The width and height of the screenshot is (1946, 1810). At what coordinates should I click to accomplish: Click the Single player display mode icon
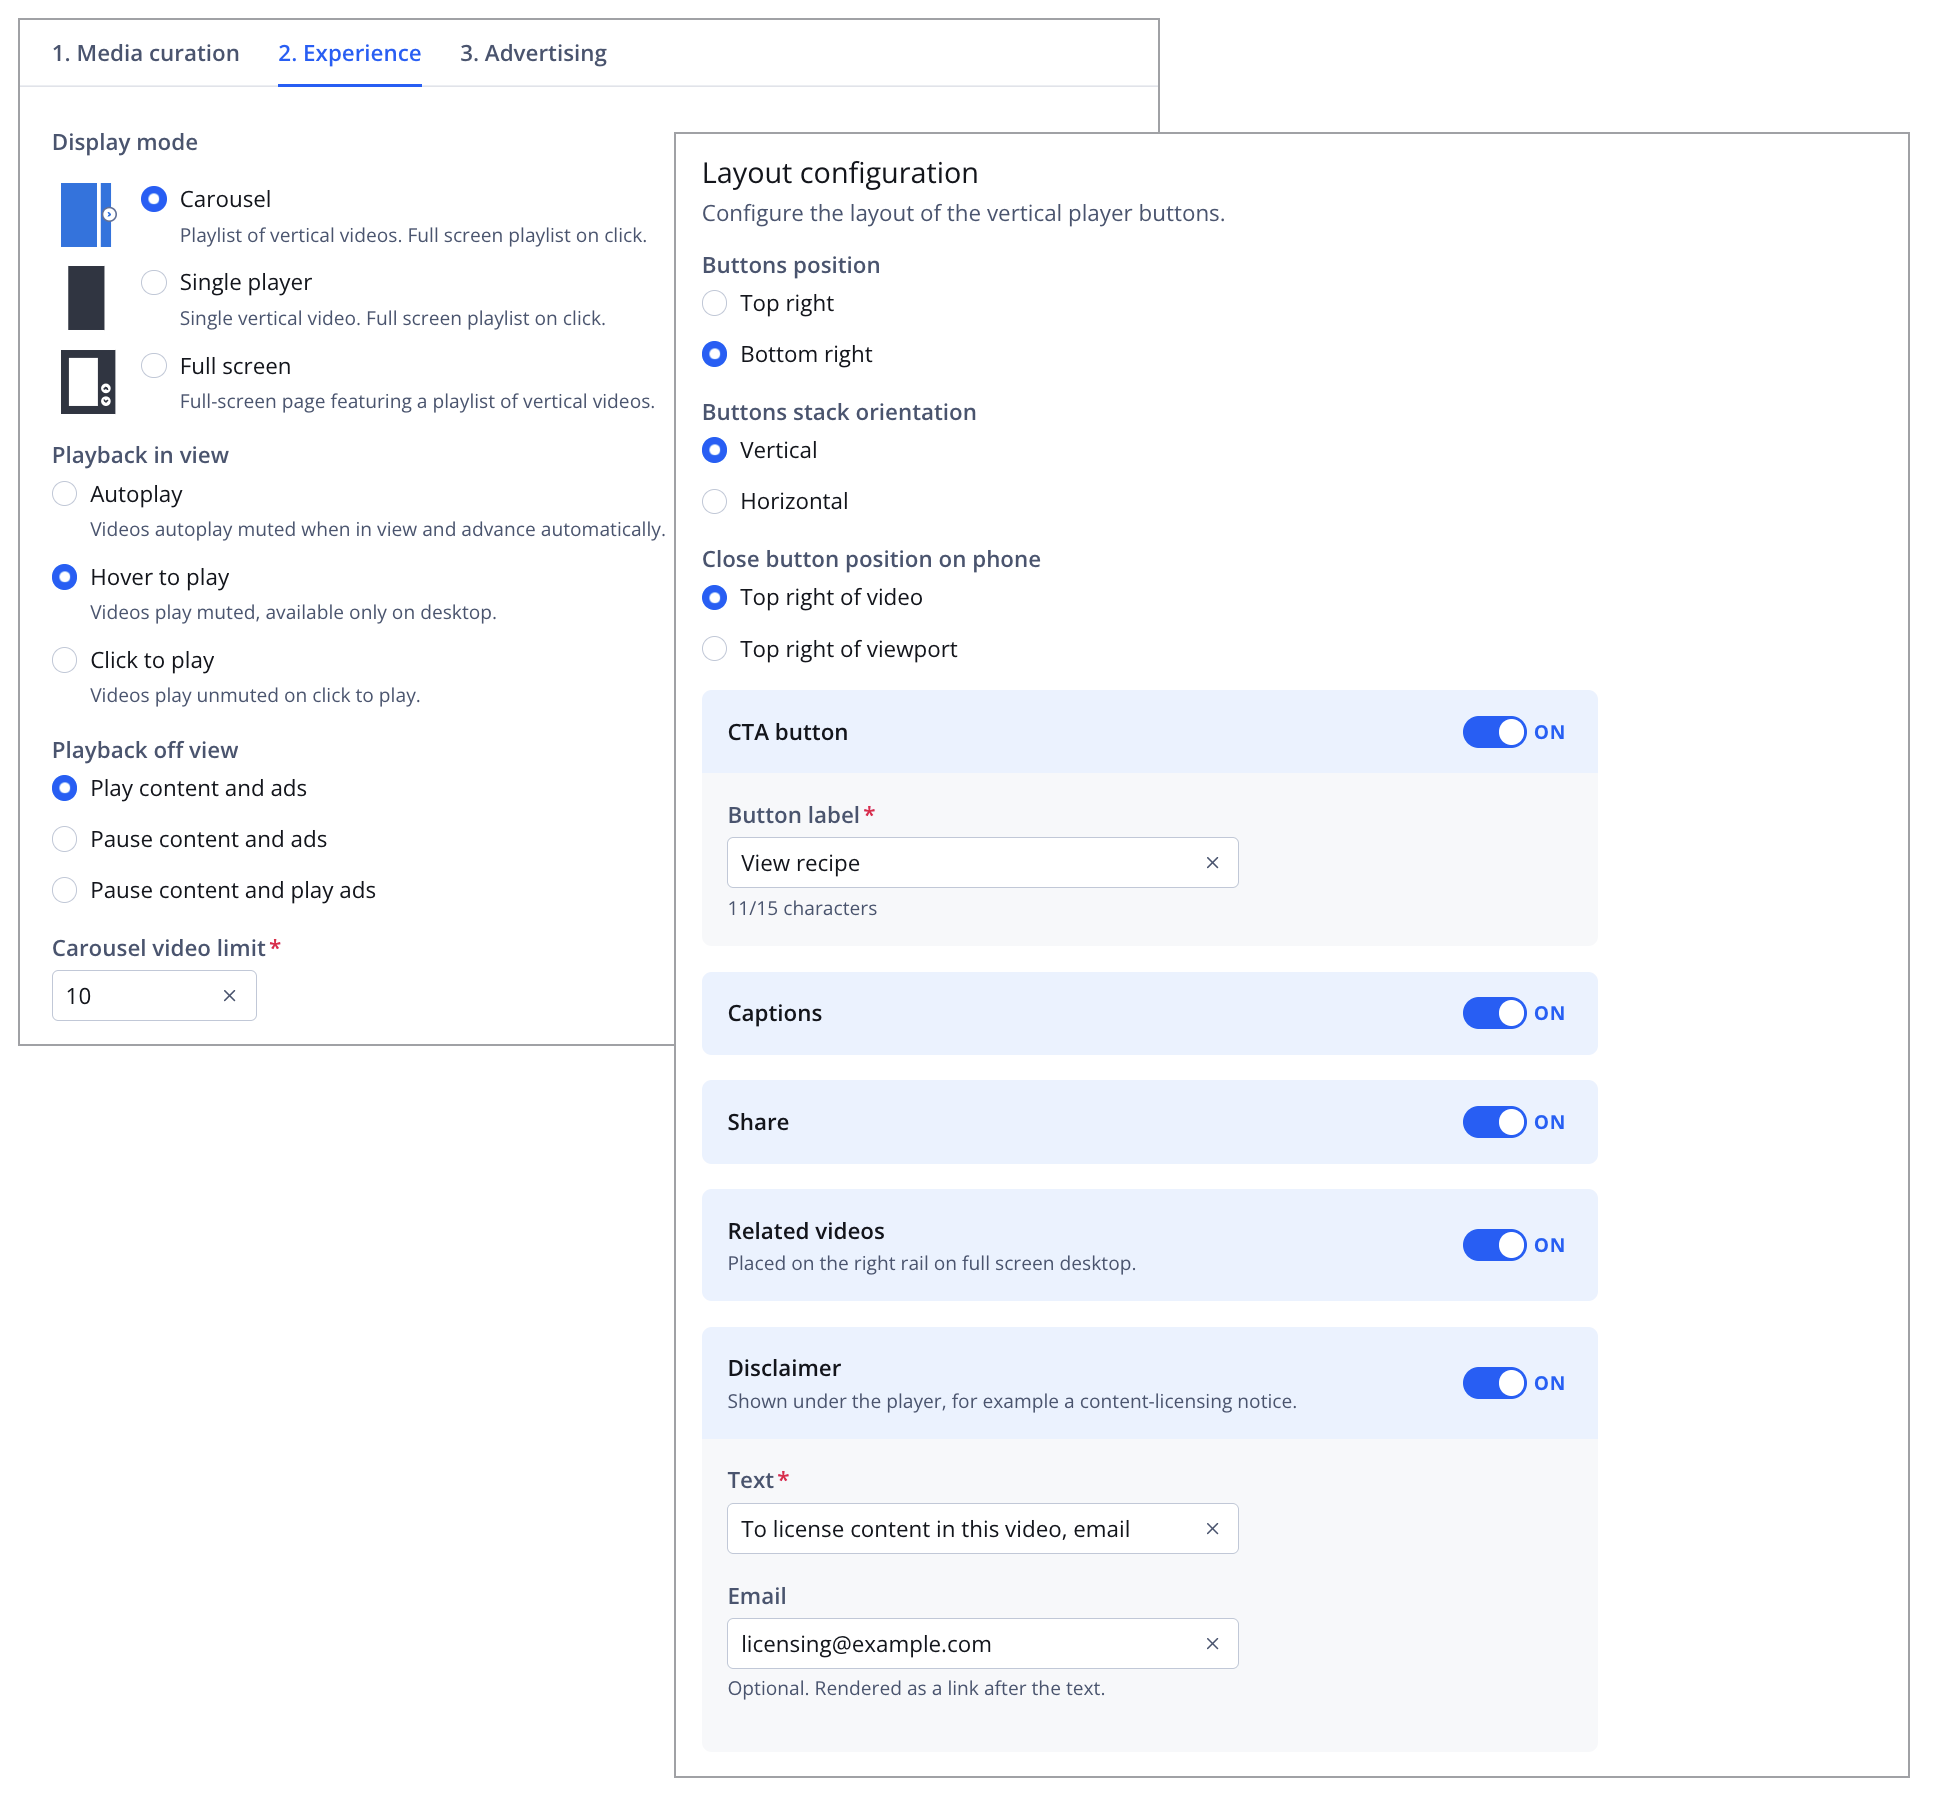[86, 298]
